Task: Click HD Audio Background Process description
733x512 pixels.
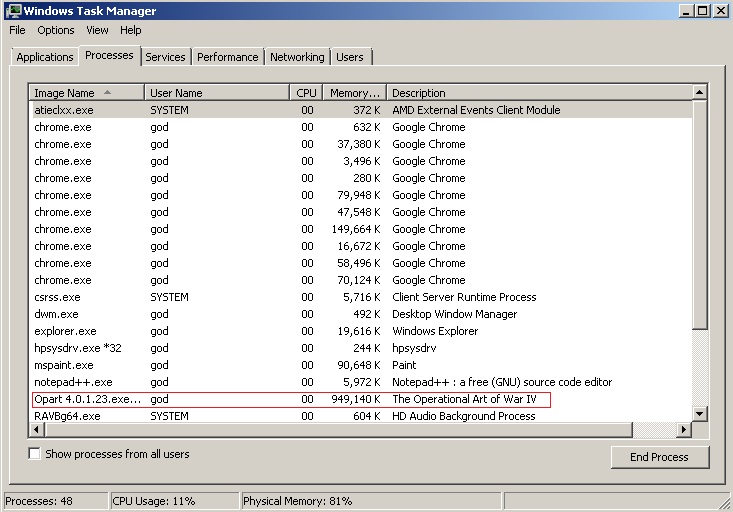Action: click(463, 416)
